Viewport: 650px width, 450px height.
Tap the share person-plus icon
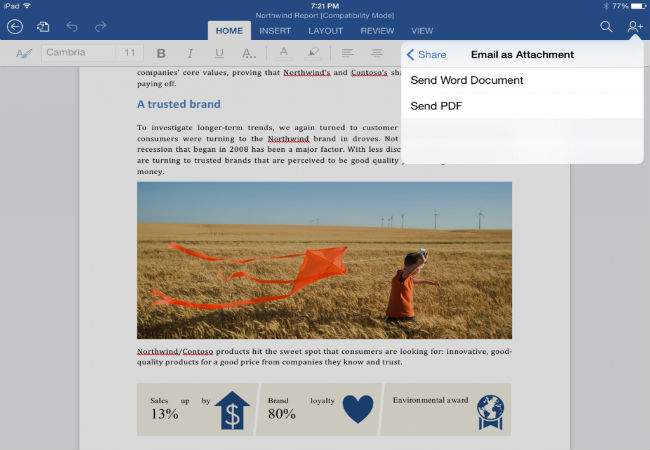[x=634, y=27]
